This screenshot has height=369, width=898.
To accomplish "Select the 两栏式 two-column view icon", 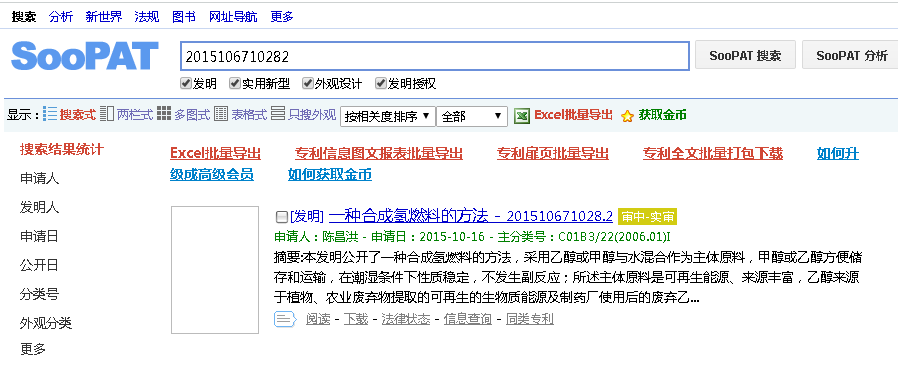I will point(107,114).
